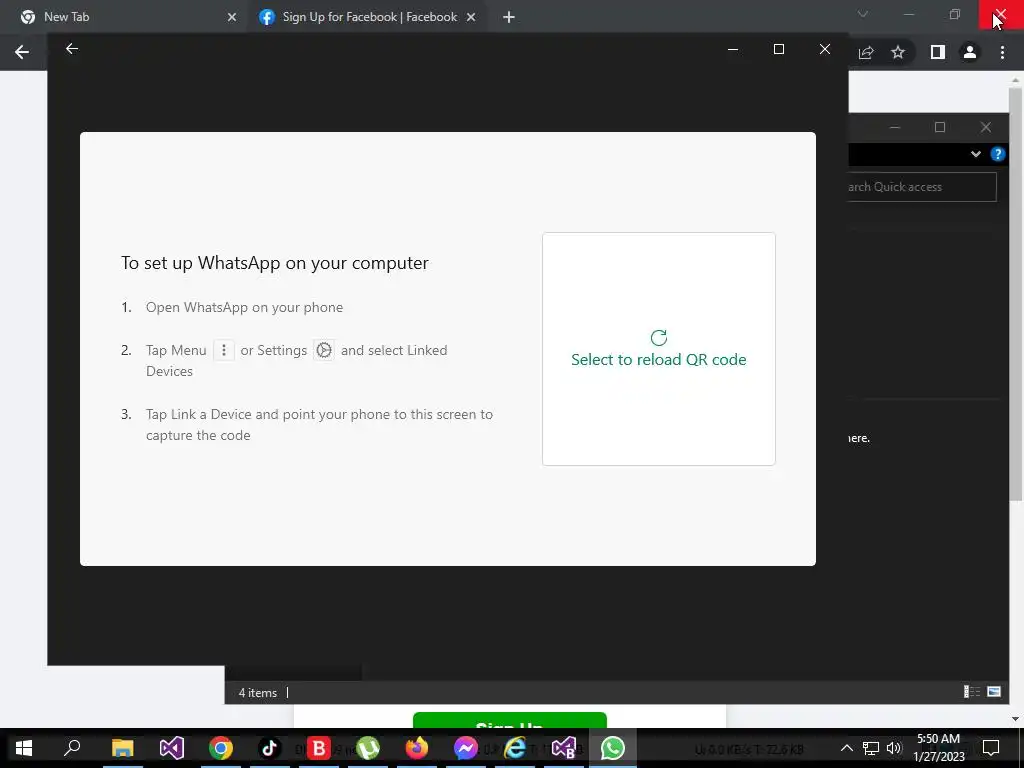
Task: Click Select to reload QR code text
Action: (x=658, y=359)
